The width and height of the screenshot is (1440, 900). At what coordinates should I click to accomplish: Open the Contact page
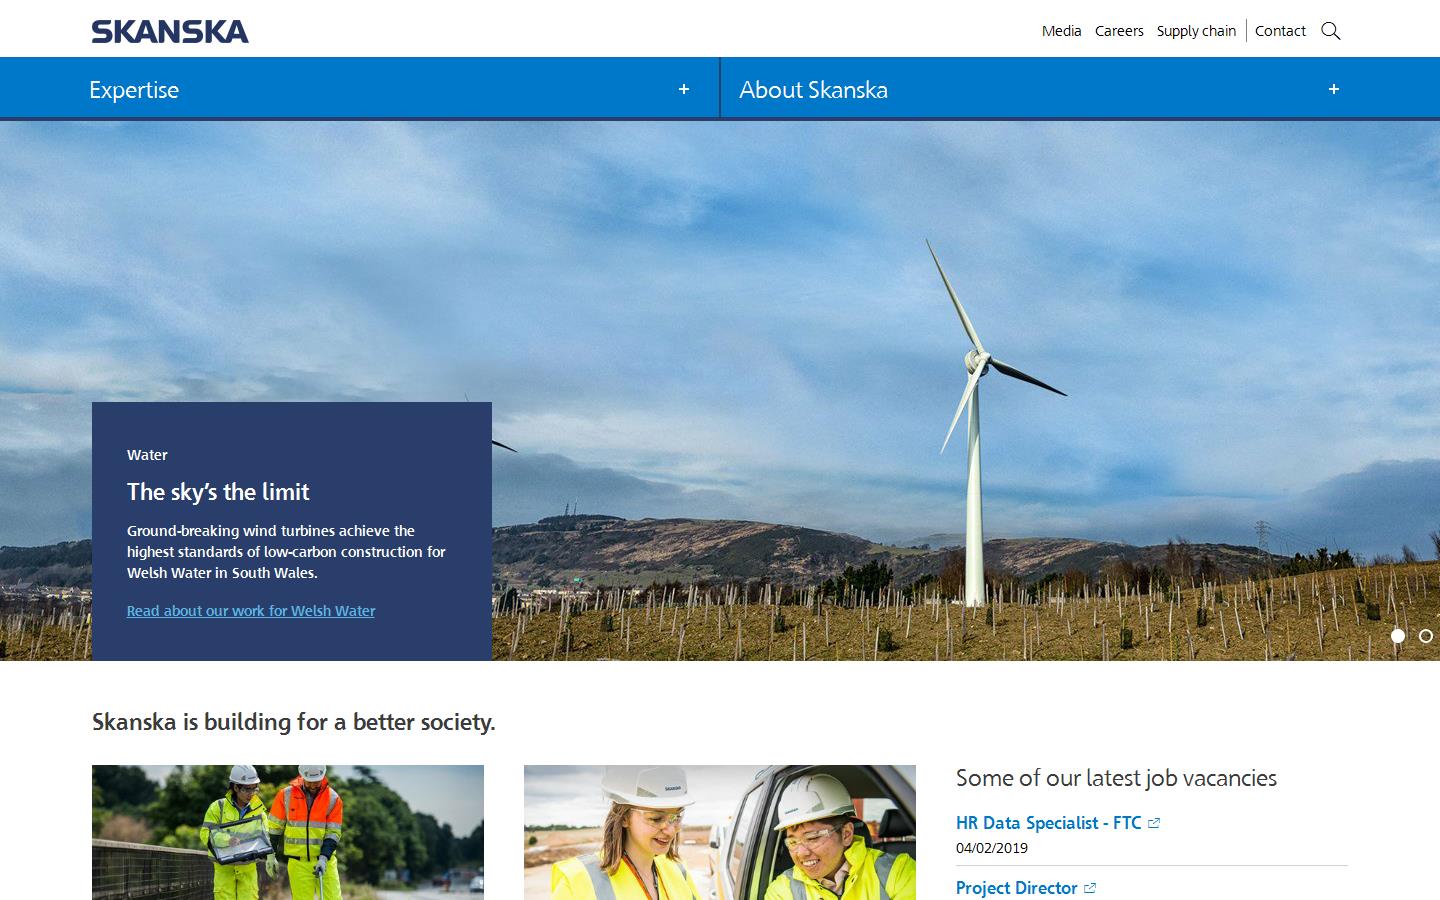1280,31
